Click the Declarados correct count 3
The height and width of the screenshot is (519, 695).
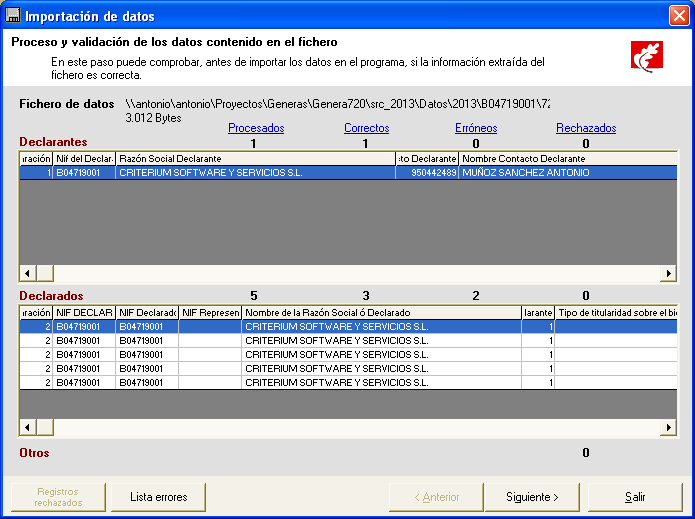point(366,296)
